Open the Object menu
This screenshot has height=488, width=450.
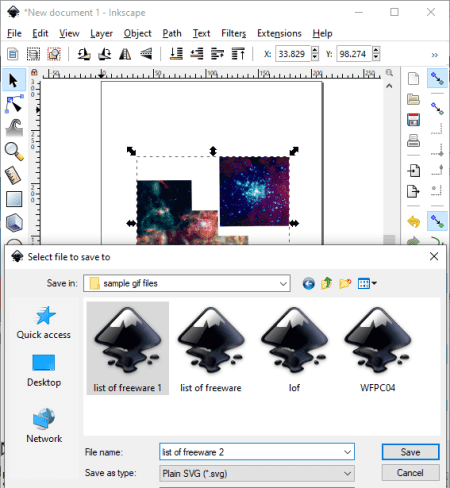tap(137, 33)
